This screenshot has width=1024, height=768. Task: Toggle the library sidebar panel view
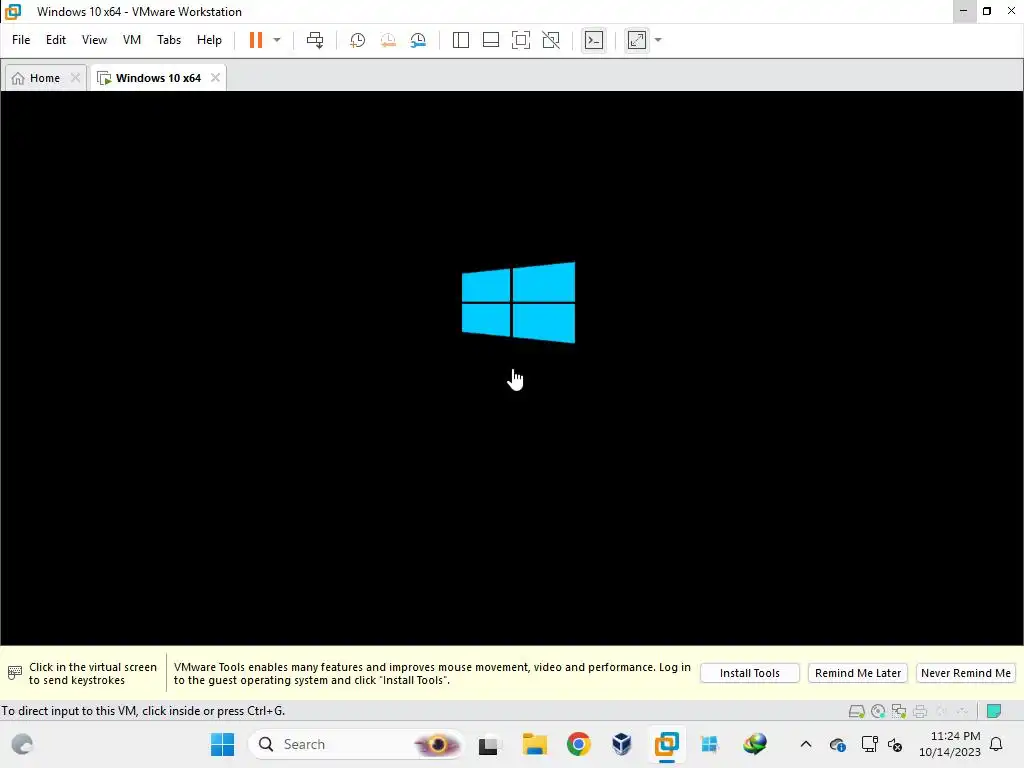(x=460, y=40)
